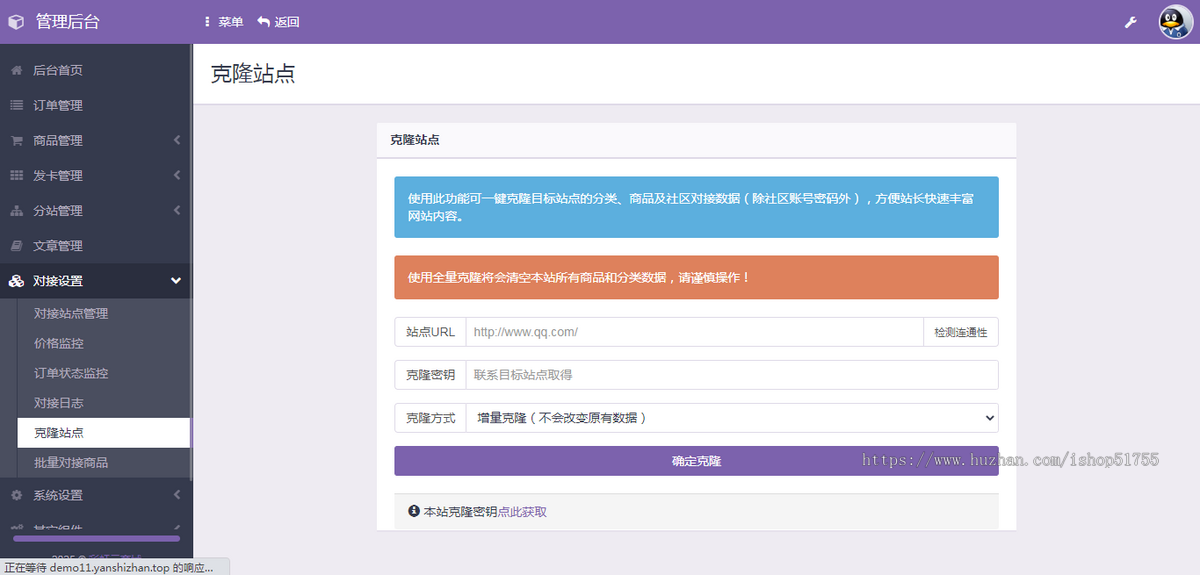
Task: Select 克隆站点 submenu item
Action: tap(104, 433)
